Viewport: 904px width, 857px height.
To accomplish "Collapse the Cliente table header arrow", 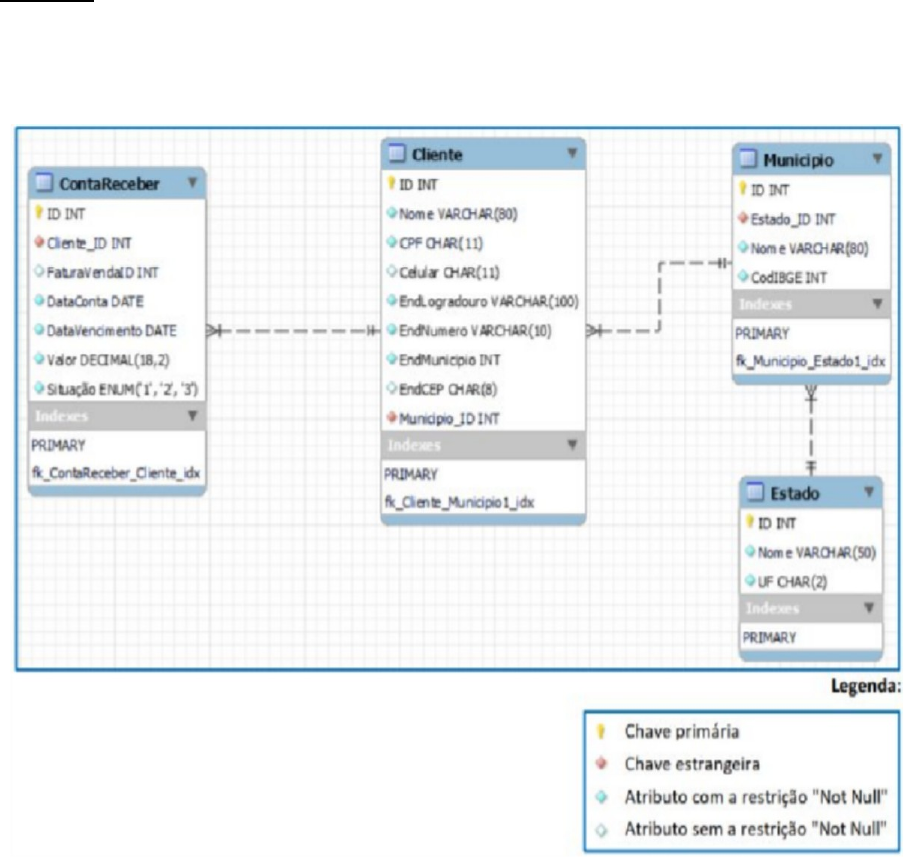I will tap(572, 154).
